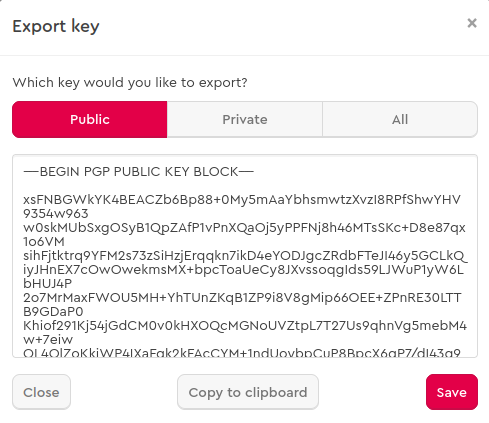Choose the All keys export option
Image resolution: width=489 pixels, height=423 pixels.
coord(400,119)
